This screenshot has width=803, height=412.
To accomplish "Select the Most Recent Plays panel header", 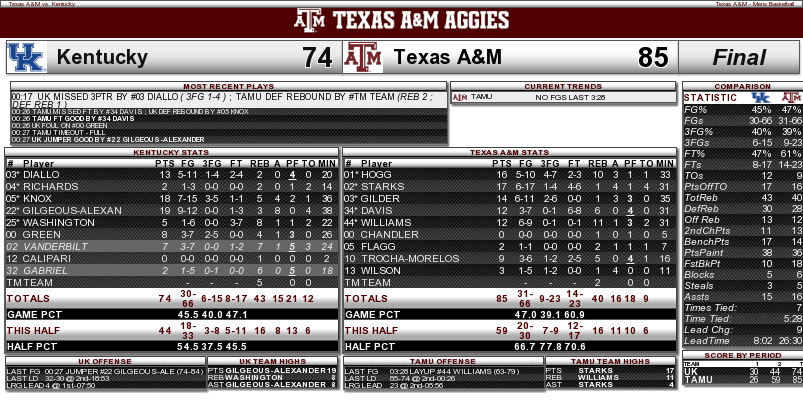I will [x=228, y=86].
